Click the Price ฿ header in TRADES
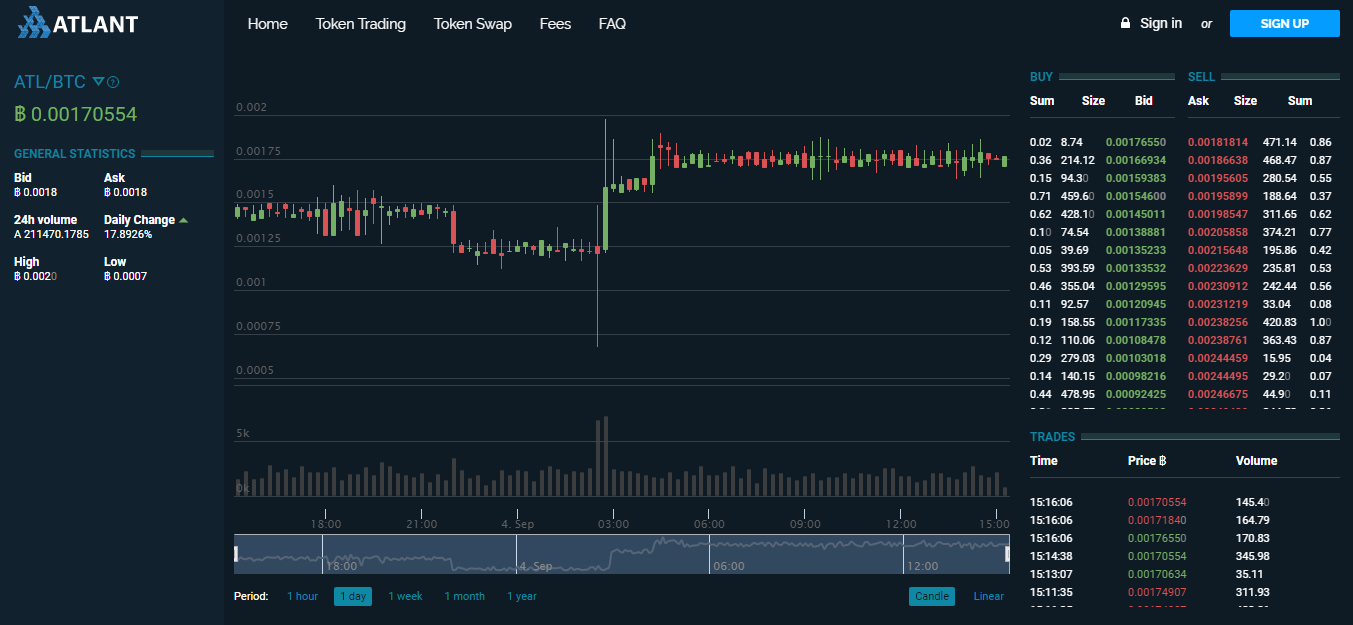 pos(1148,461)
